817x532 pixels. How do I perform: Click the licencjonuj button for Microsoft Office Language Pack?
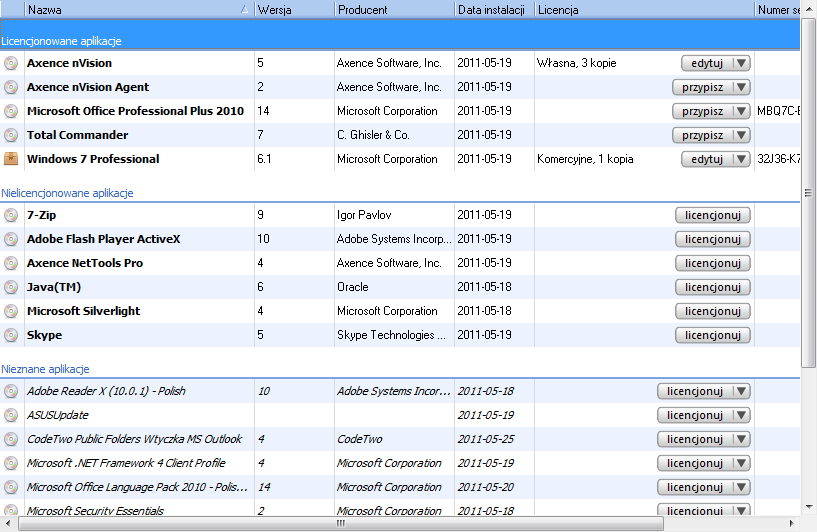[695, 487]
